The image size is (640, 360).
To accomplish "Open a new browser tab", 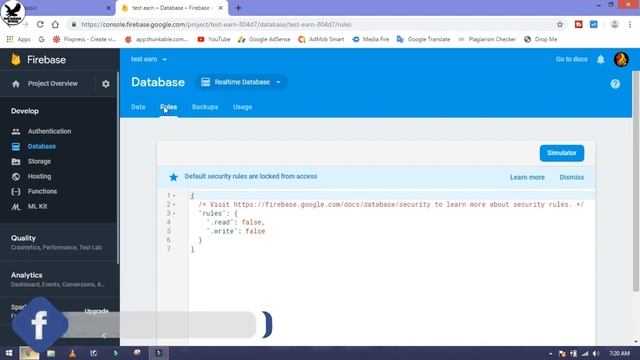I will click(x=238, y=8).
